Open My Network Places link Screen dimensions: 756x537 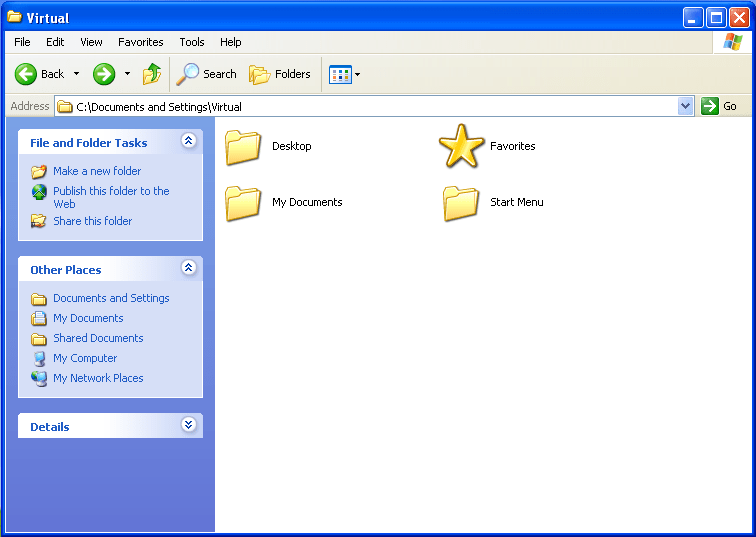click(x=98, y=378)
